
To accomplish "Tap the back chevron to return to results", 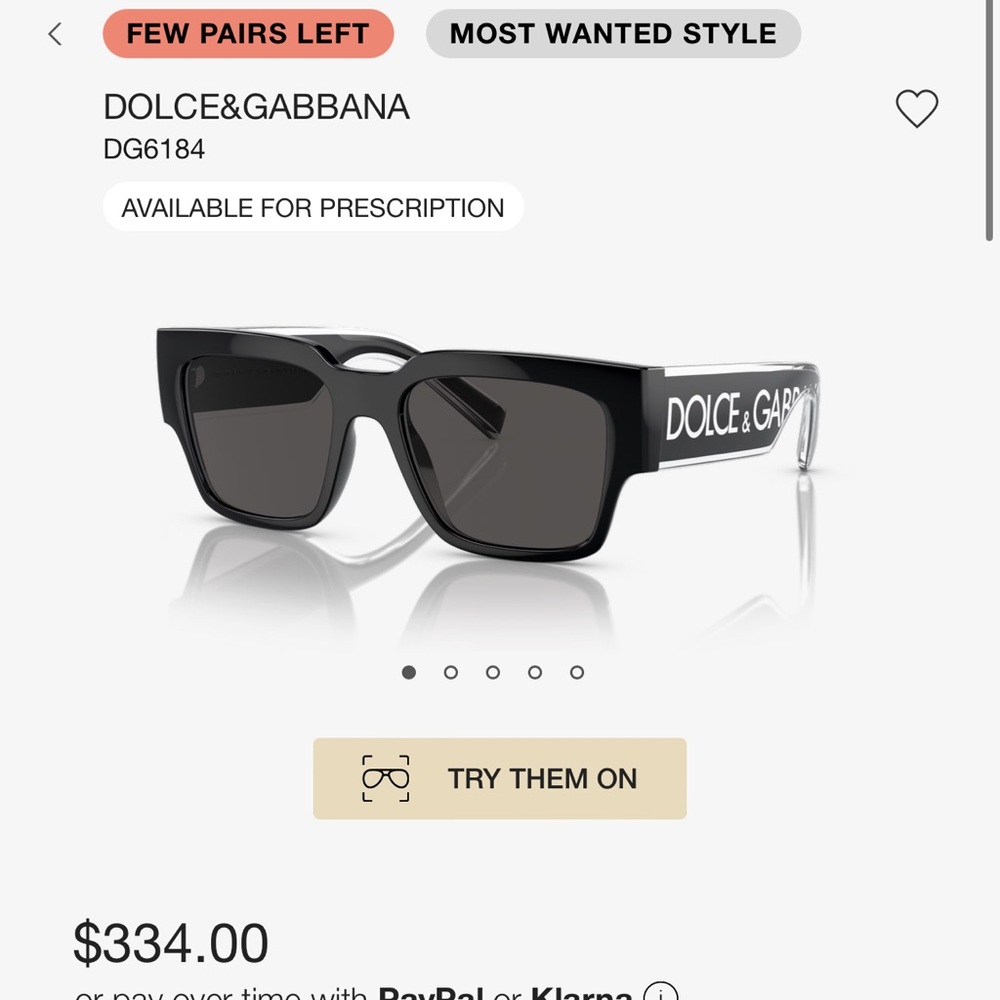I will pos(55,33).
